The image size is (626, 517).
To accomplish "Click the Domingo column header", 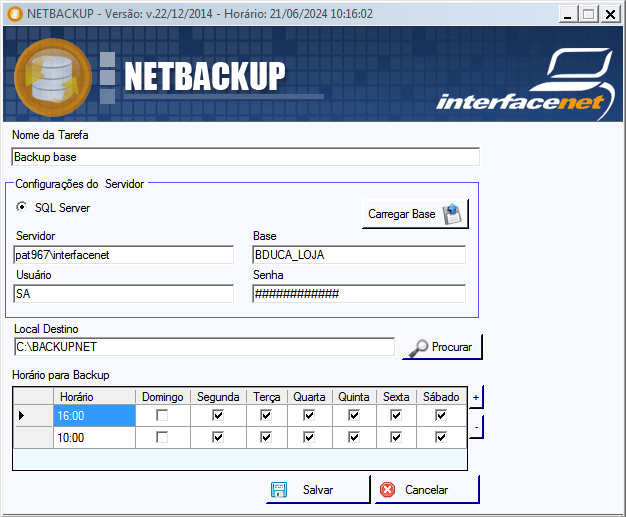I will coord(163,397).
